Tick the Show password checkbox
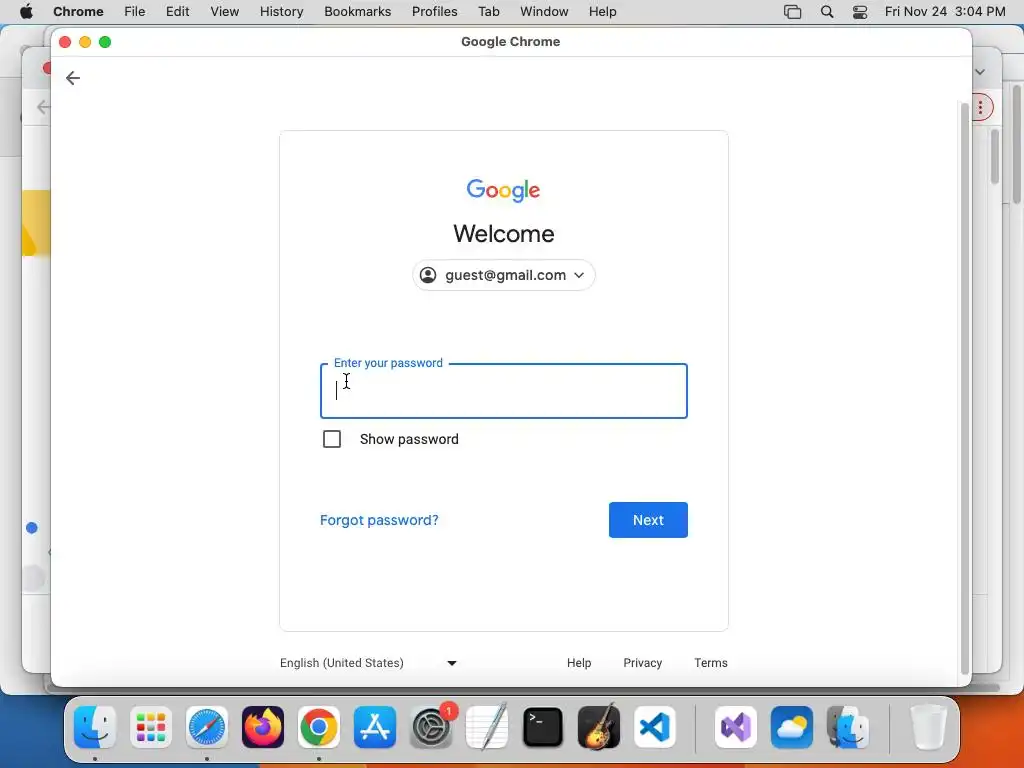The height and width of the screenshot is (768, 1024). (332, 439)
